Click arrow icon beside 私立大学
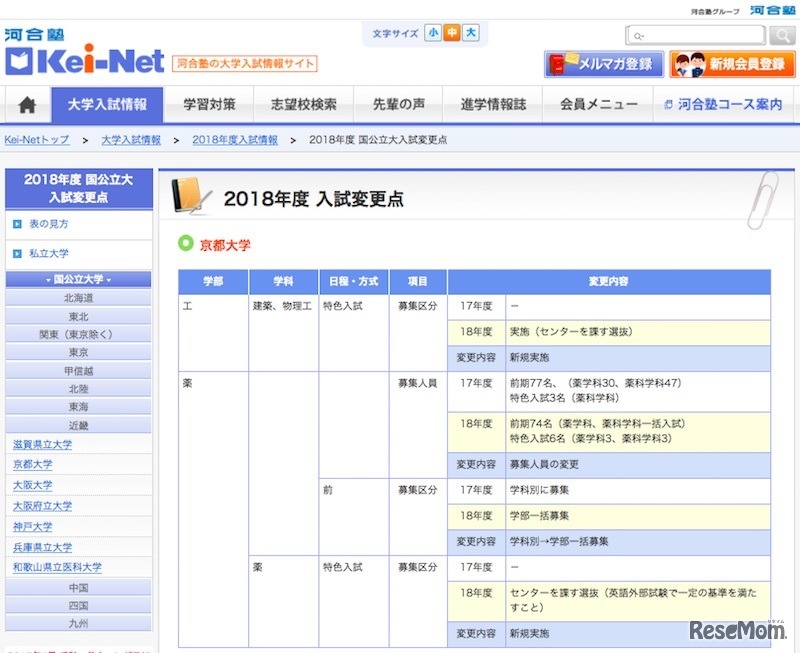 click(x=17, y=254)
